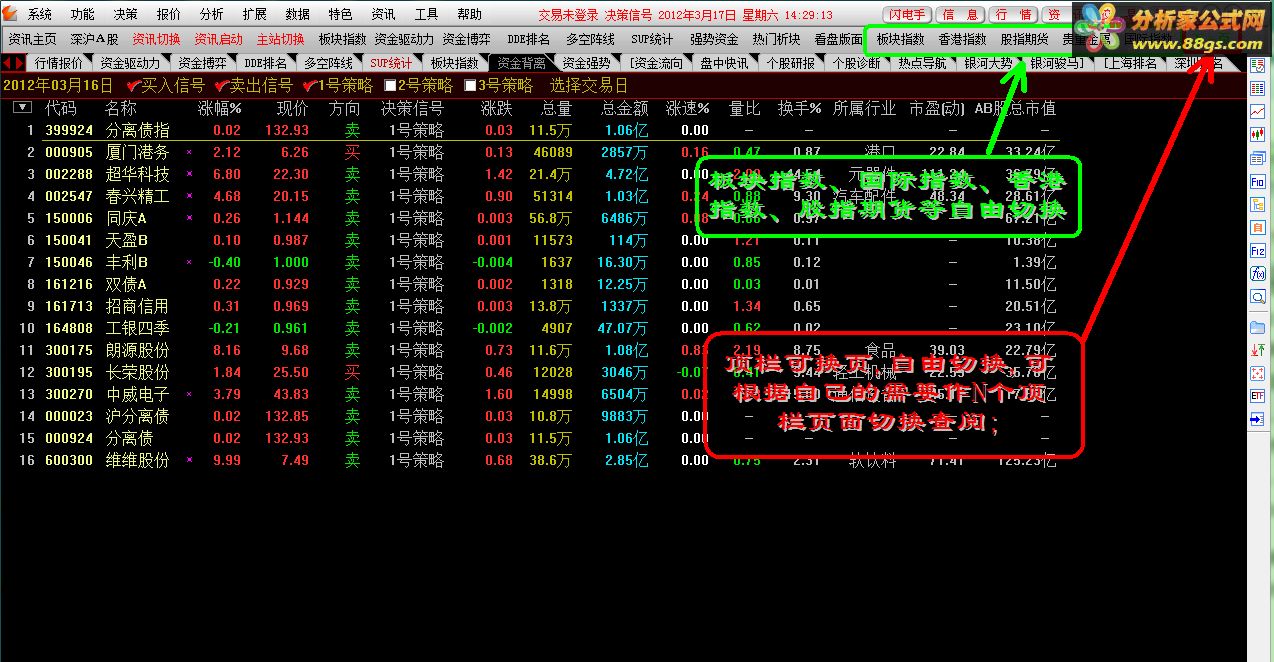Screen dimensions: 1274x662
Task: Switch to the 个股诊断 tab
Action: click(857, 63)
